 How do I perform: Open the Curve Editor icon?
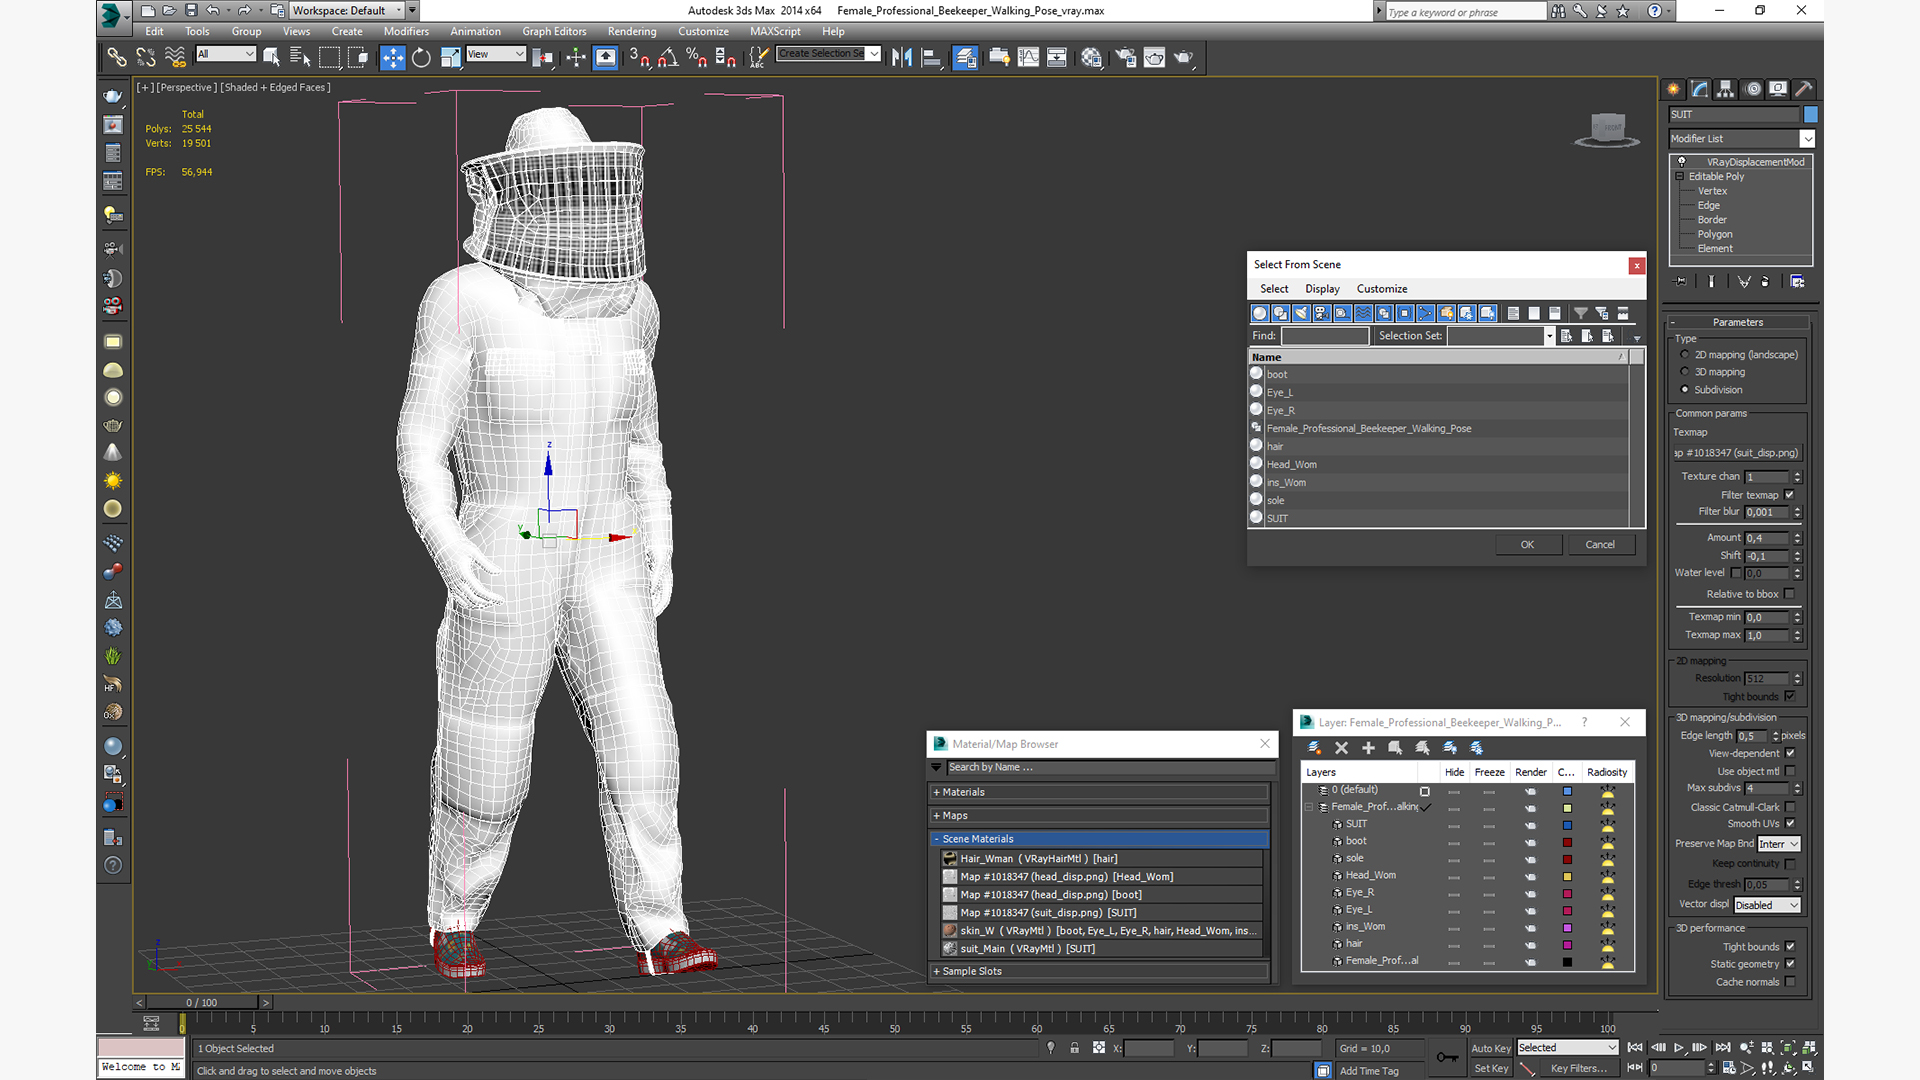(x=1028, y=58)
